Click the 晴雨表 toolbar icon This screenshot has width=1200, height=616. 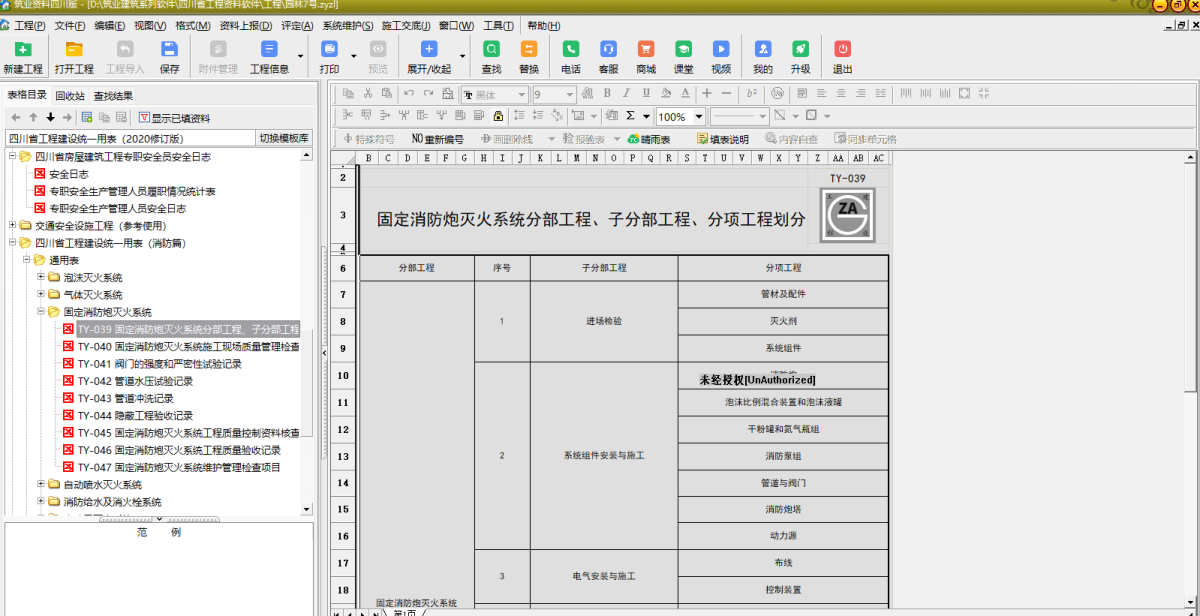coord(649,139)
